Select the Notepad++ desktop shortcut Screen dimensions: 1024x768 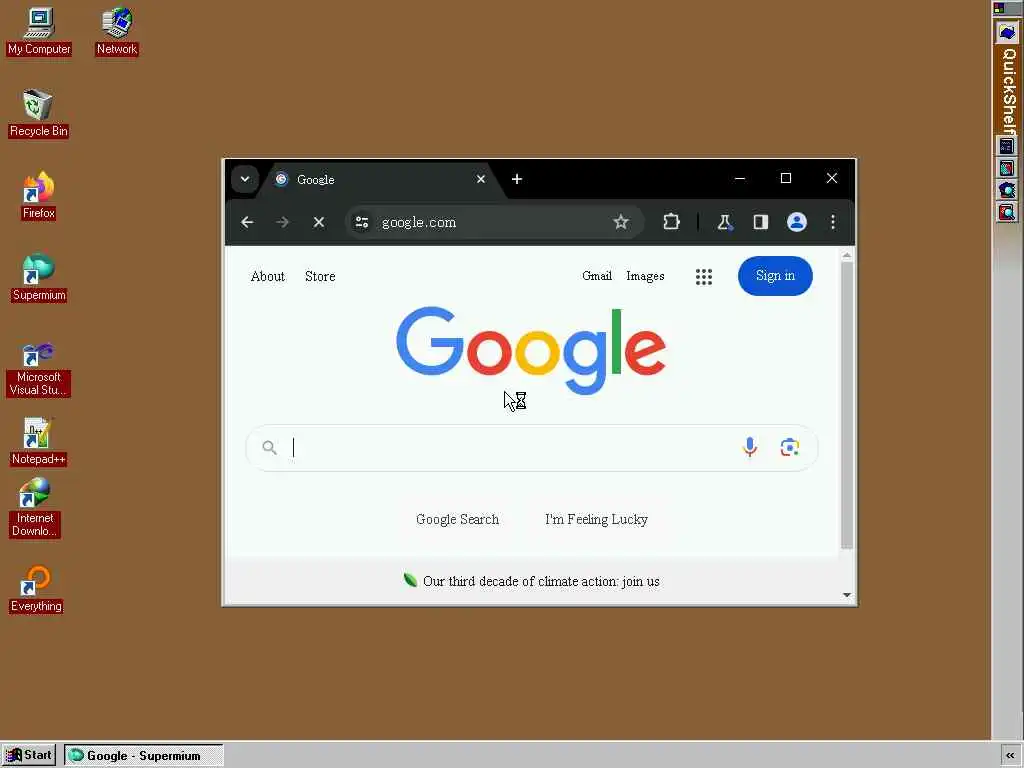point(38,441)
